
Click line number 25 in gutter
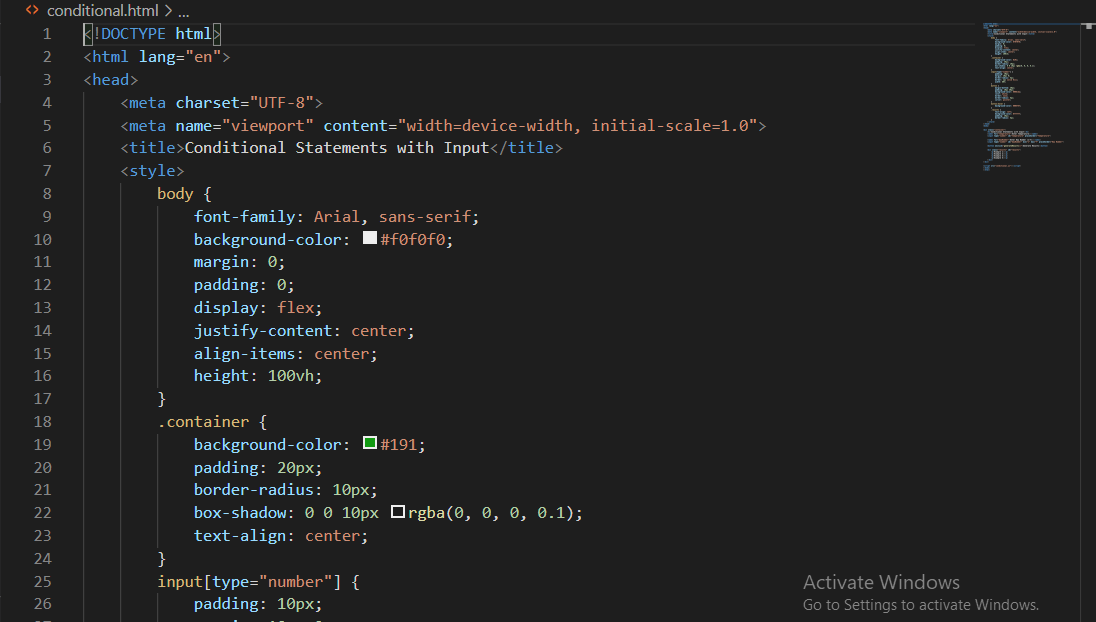tap(43, 581)
